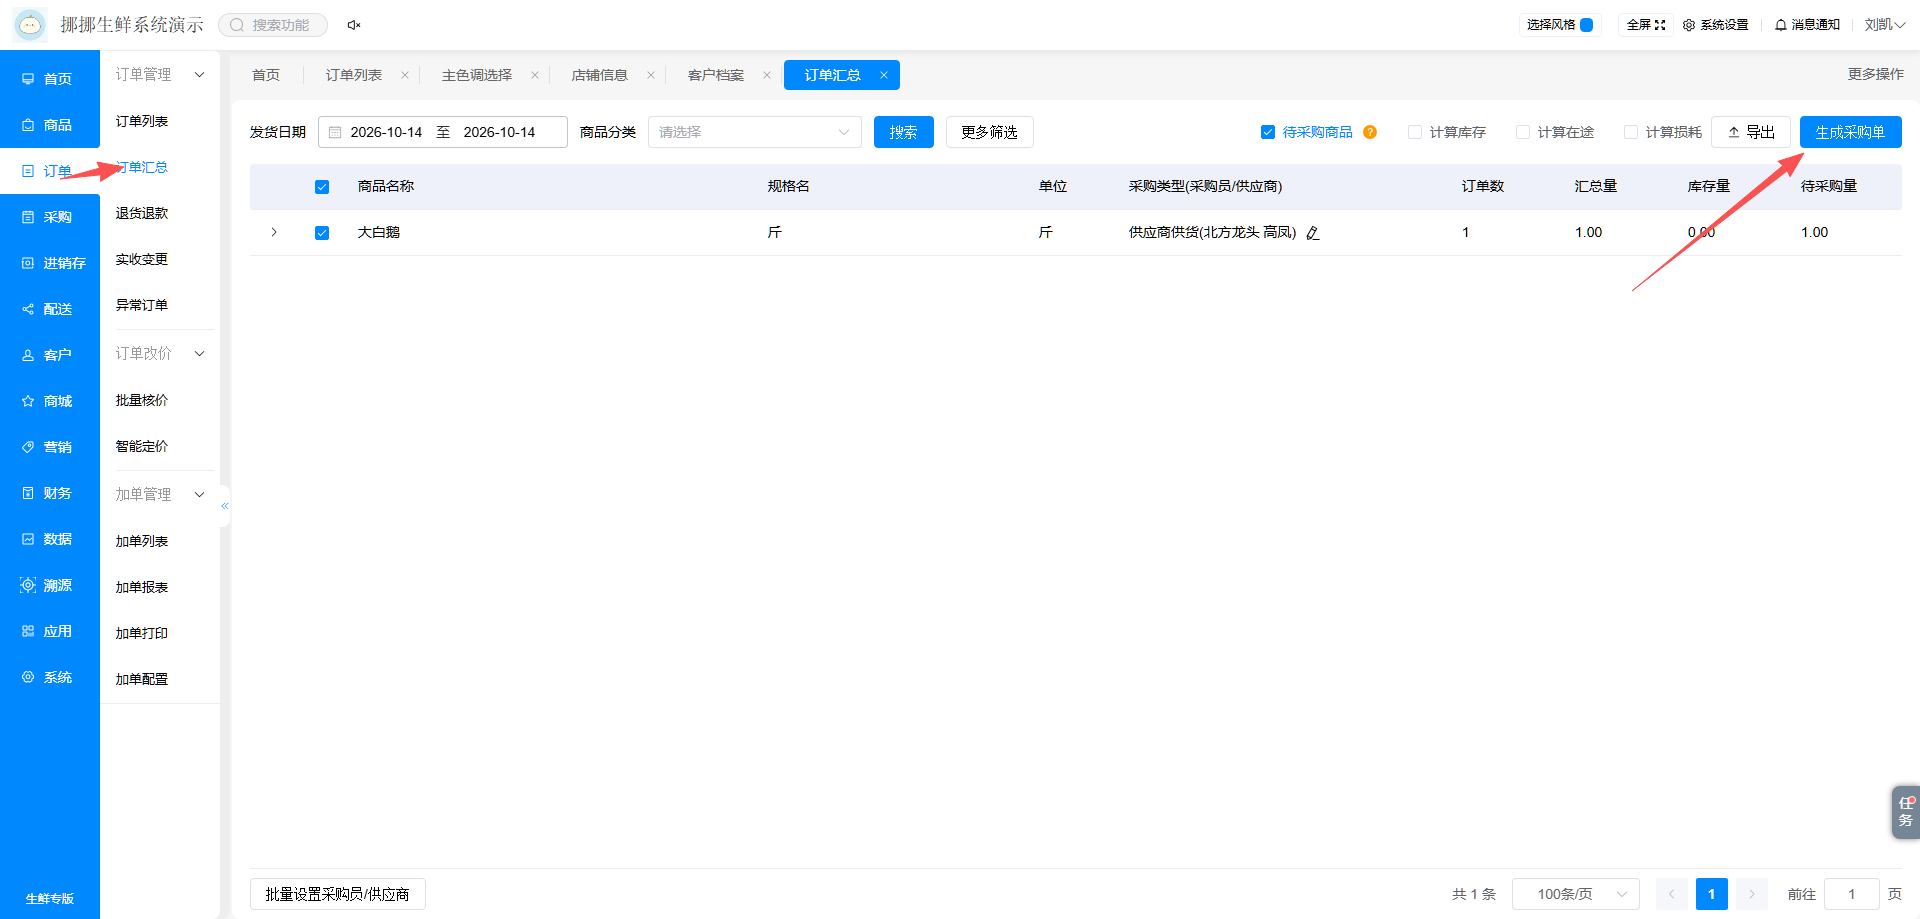This screenshot has height=919, width=1920.
Task: Open 溯源 in the blue sidebar
Action: click(x=50, y=585)
